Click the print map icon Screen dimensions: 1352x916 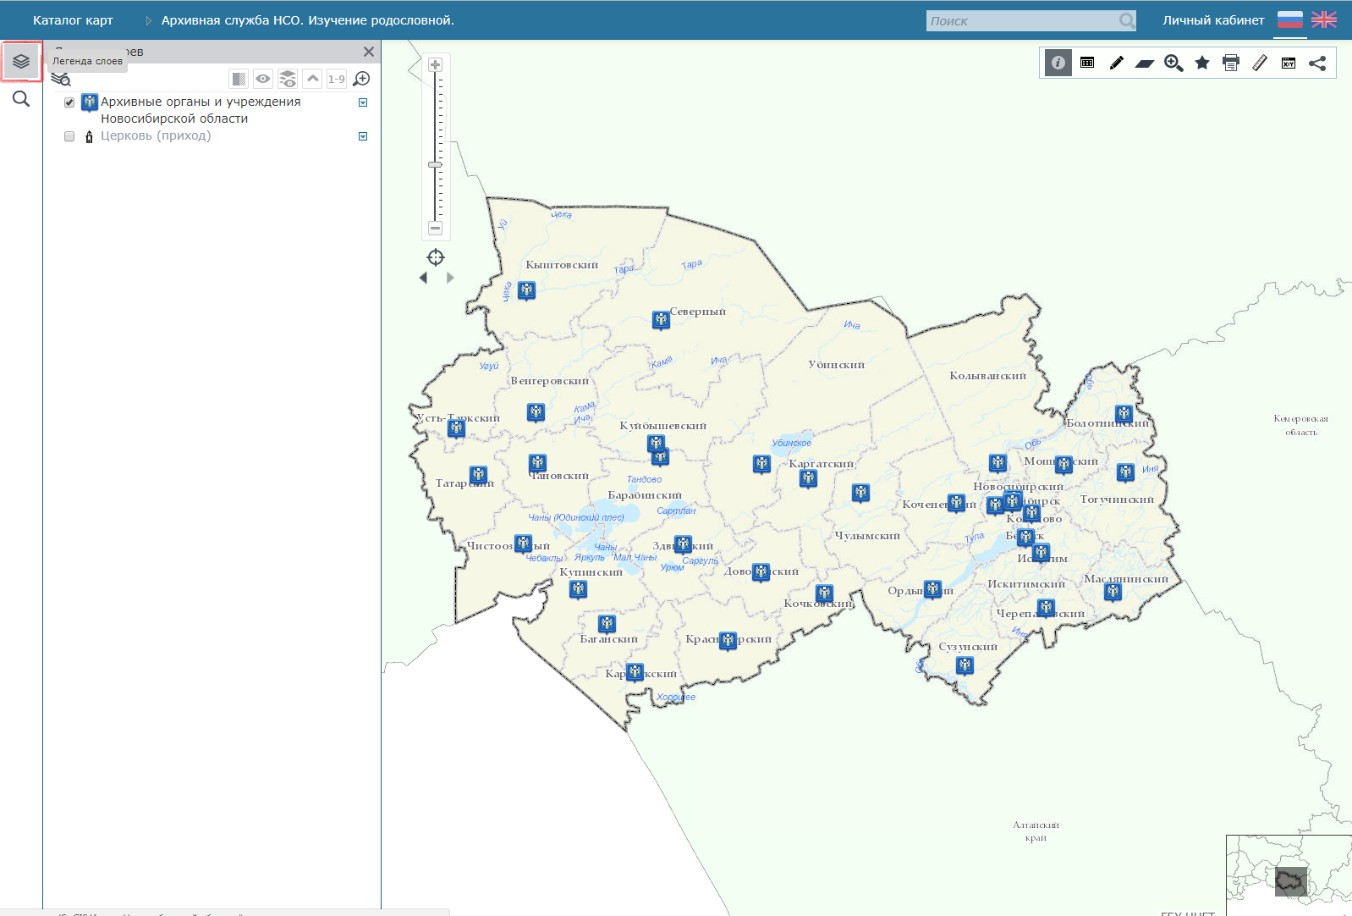(1231, 63)
